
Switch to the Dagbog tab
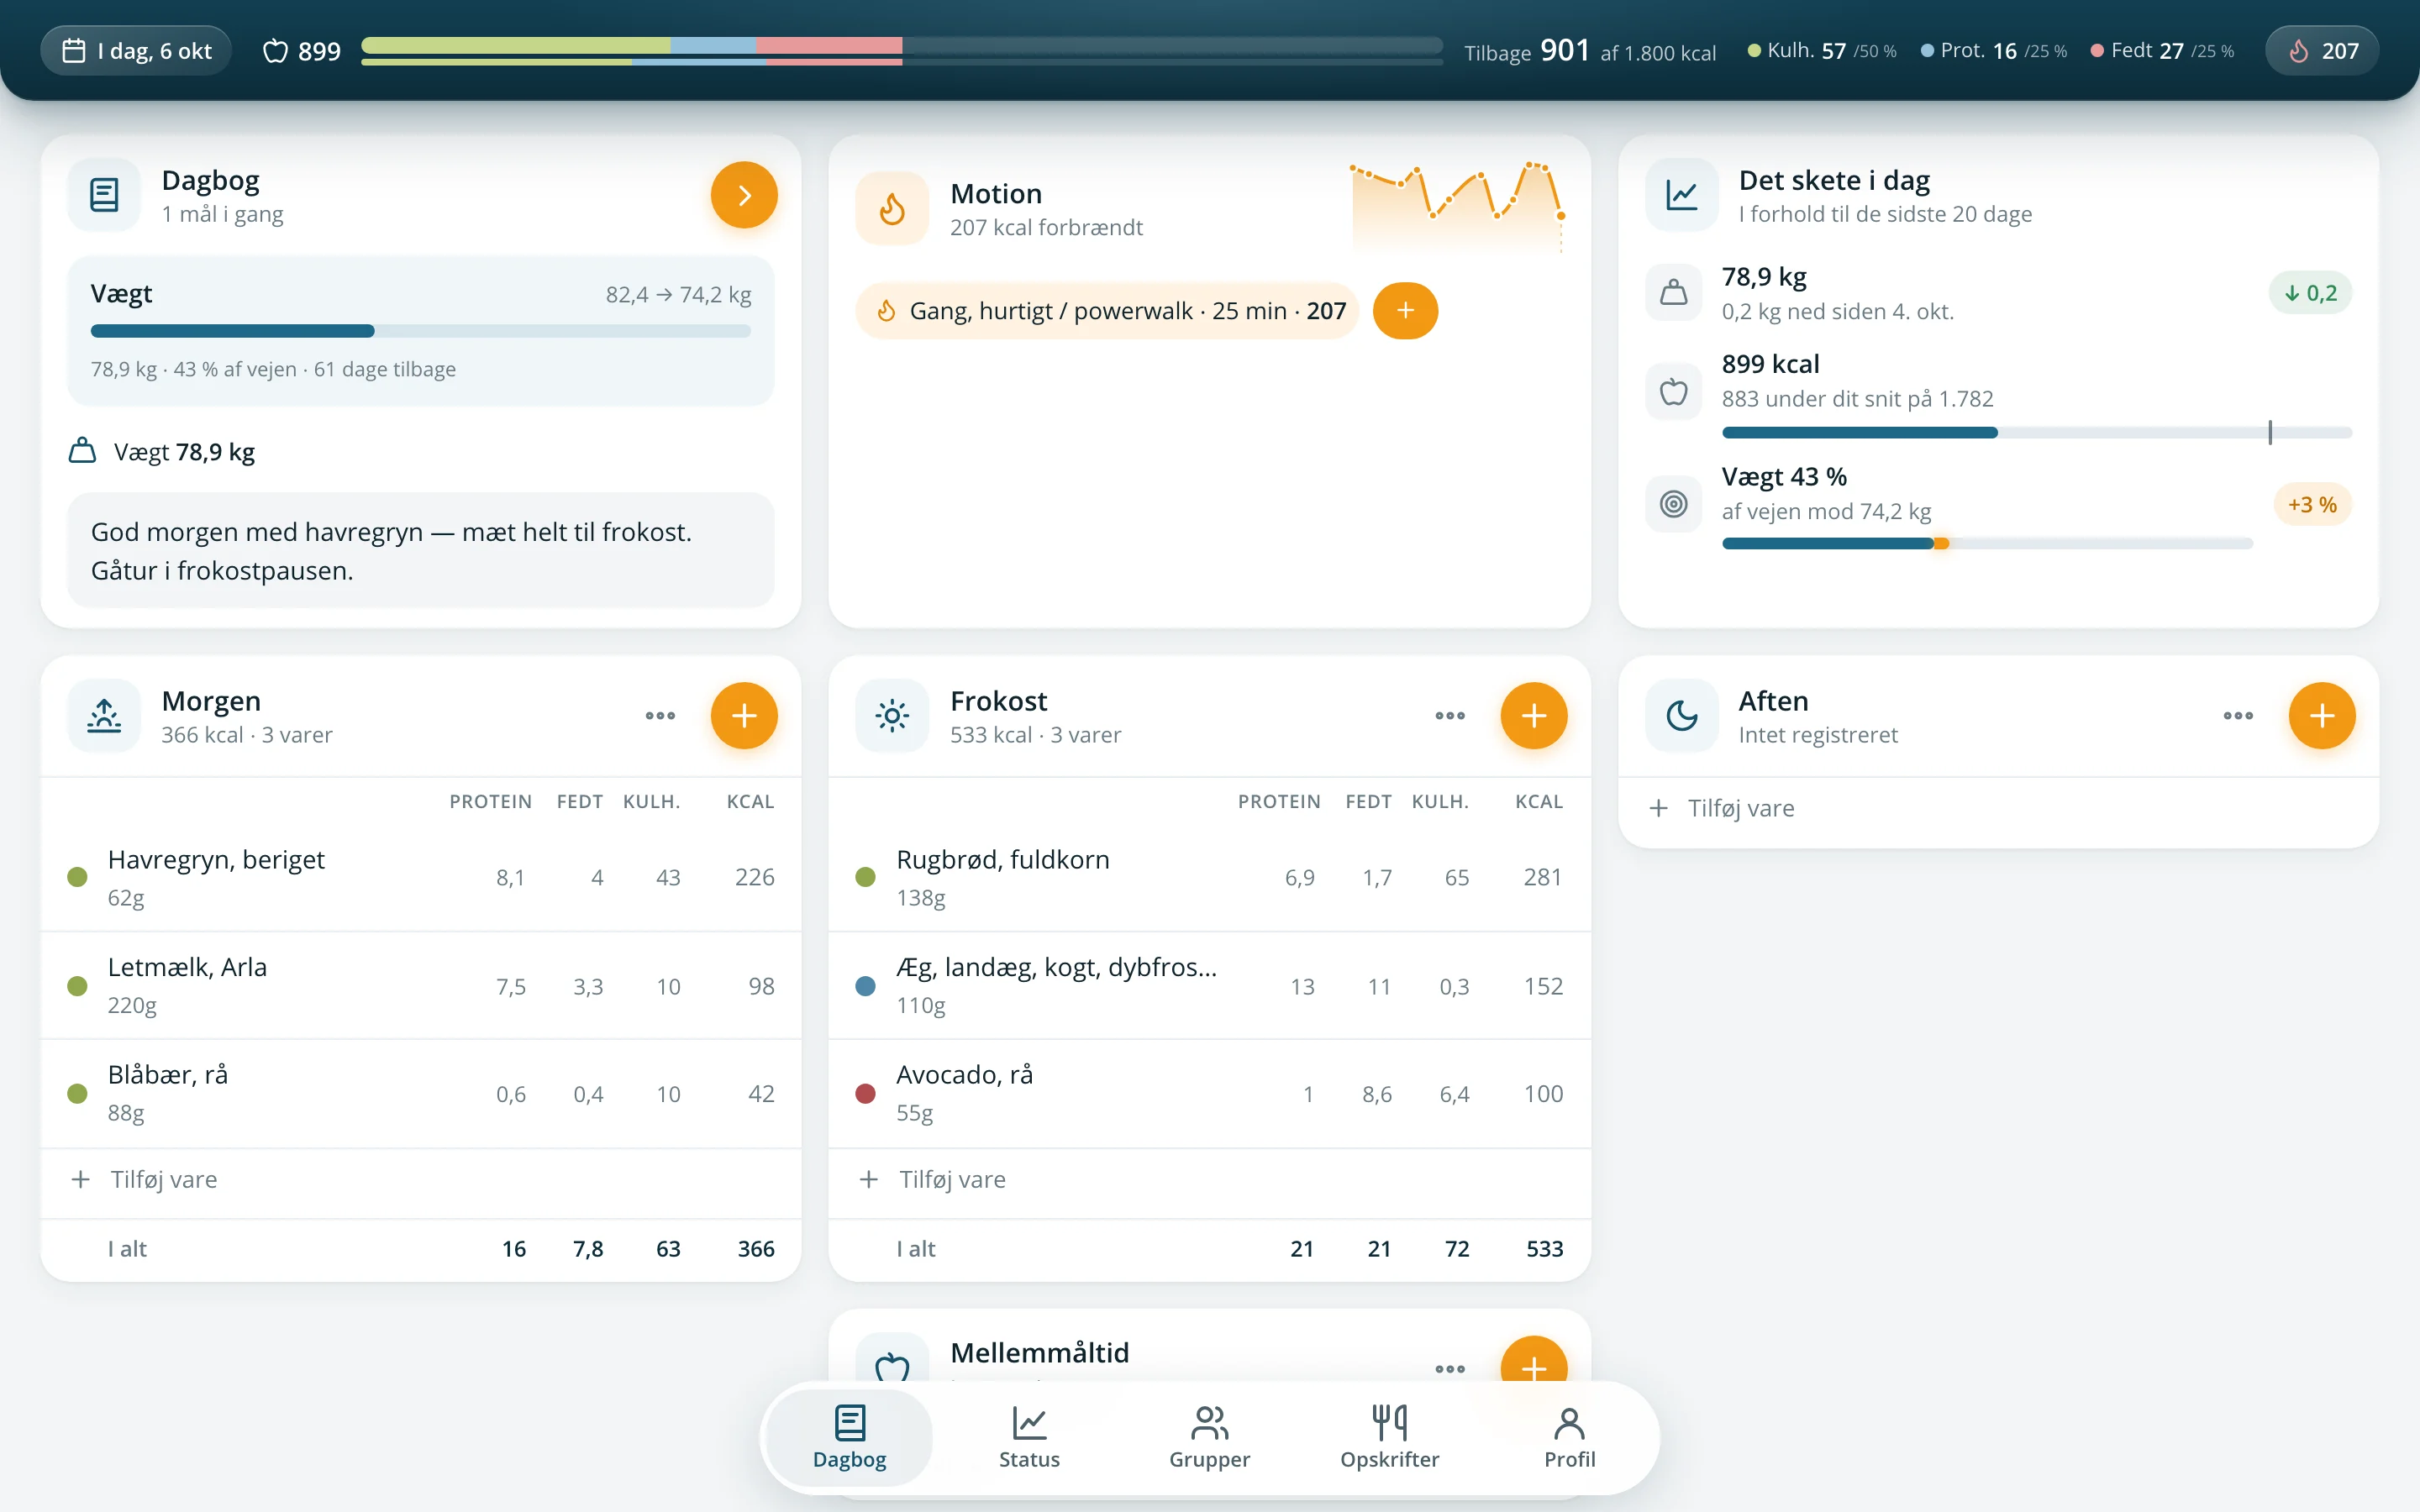click(850, 1438)
